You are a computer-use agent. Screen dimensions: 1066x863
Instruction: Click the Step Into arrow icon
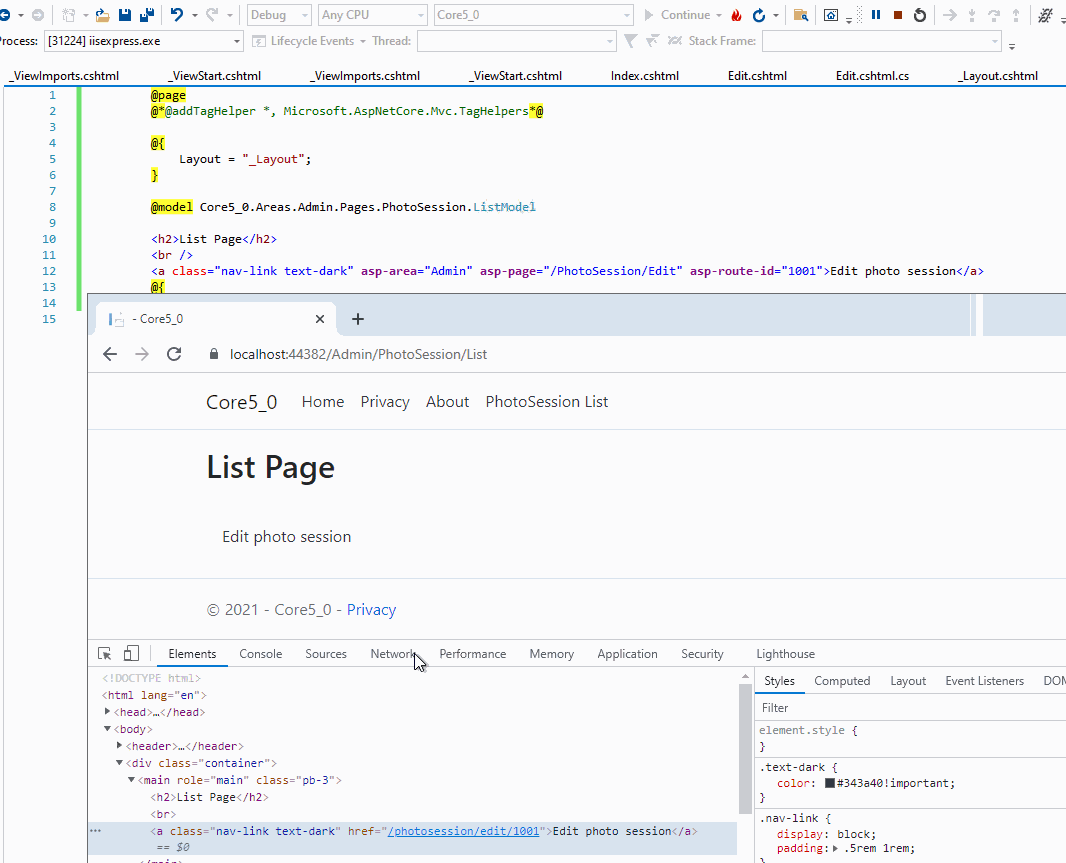click(x=972, y=15)
